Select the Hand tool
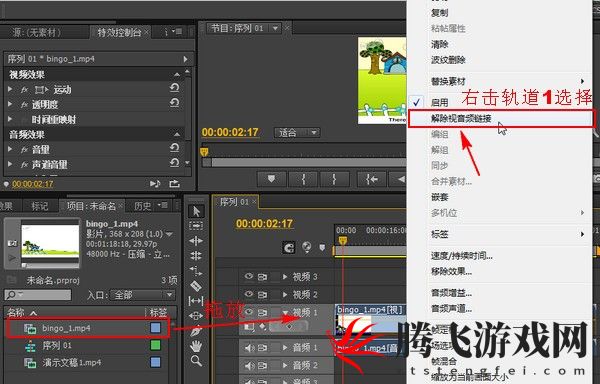Image resolution: width=600 pixels, height=384 pixels. (196, 346)
